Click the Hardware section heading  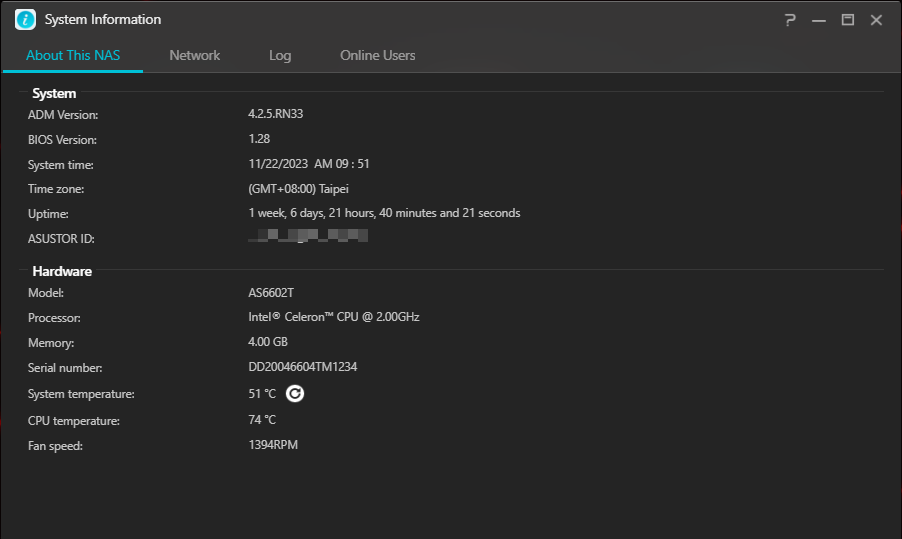coord(62,271)
